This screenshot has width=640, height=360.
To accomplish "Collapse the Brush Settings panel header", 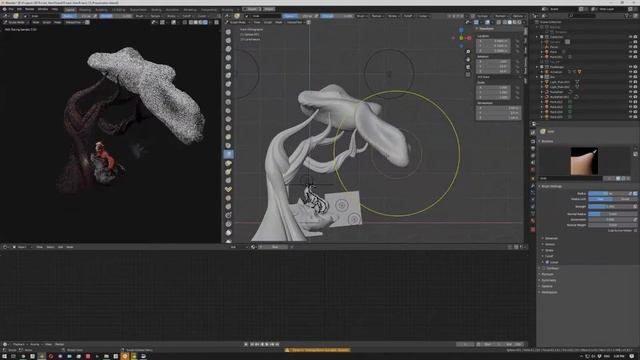I will click(x=551, y=186).
